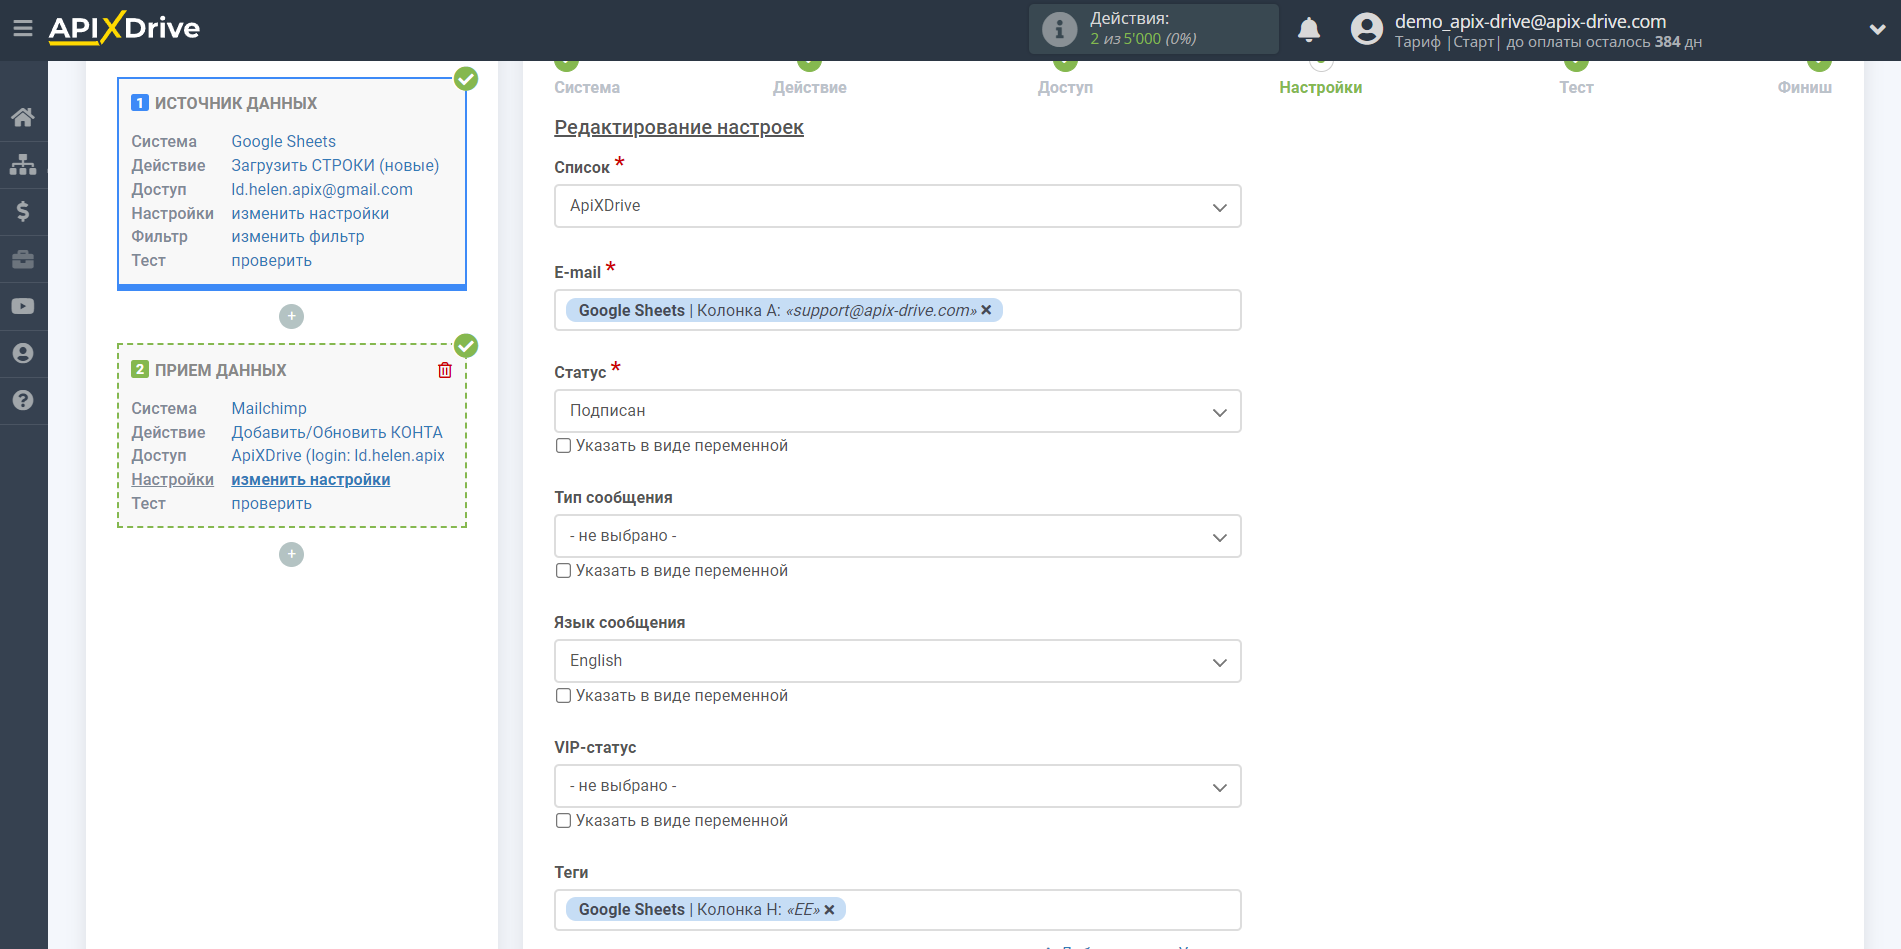Enable variable for Язык сообщения field
The image size is (1901, 949).
tap(564, 696)
